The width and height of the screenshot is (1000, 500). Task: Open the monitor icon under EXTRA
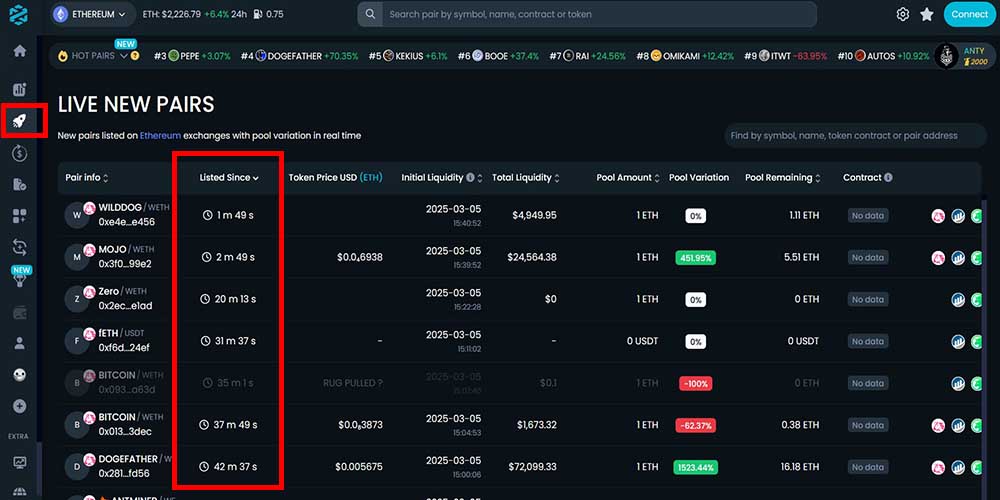coord(20,462)
